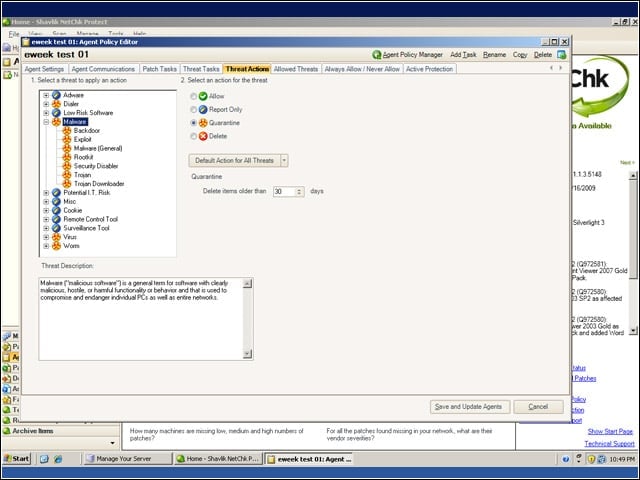This screenshot has height=480, width=640.
Task: Select Malware (General) in the tree
Action: point(98,149)
